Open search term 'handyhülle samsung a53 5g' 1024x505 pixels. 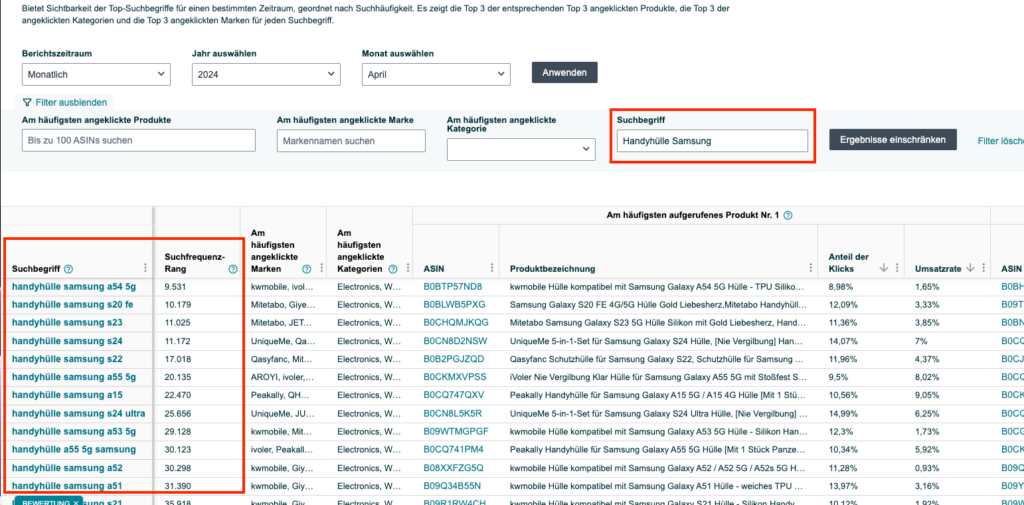74,432
